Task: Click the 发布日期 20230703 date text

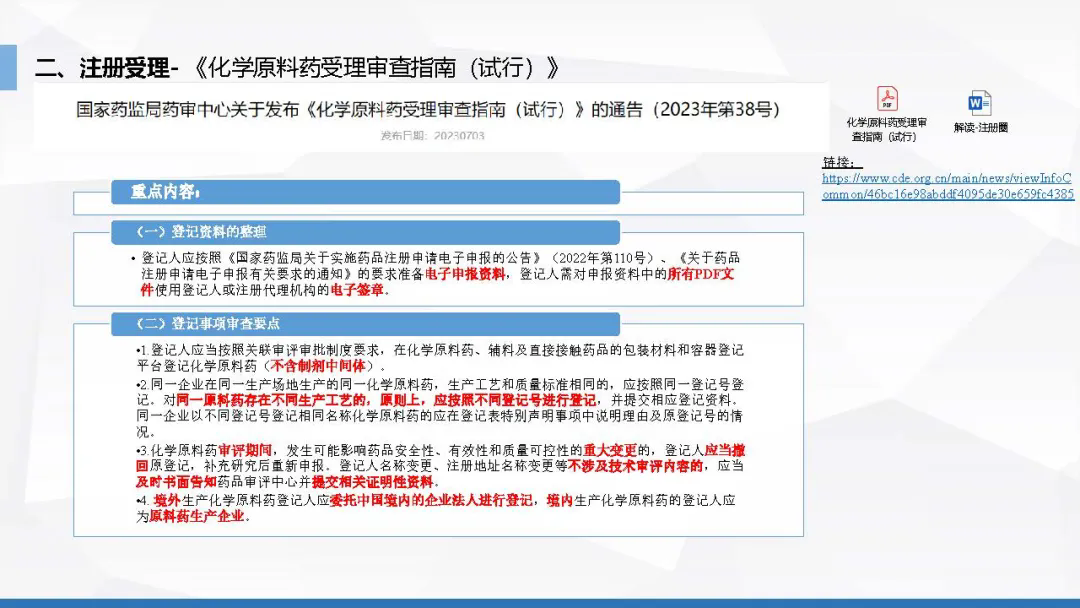Action: coord(432,135)
